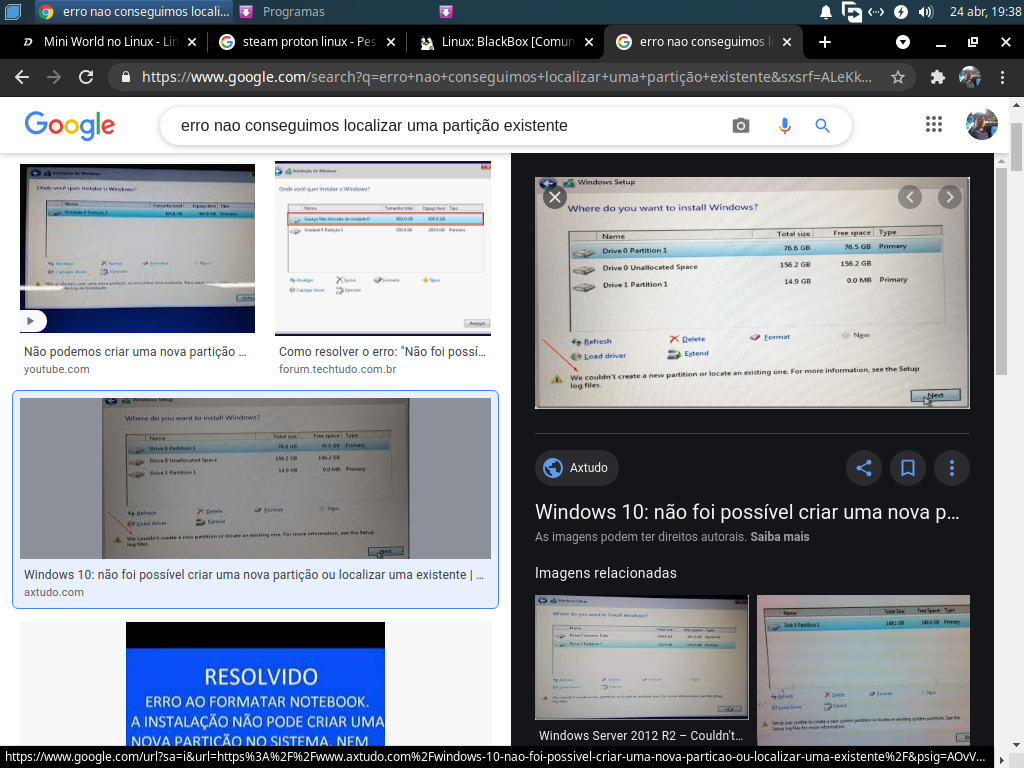Click the preview panel scrollbar thumb
The width and height of the screenshot is (1024, 768).
pos(1002,270)
